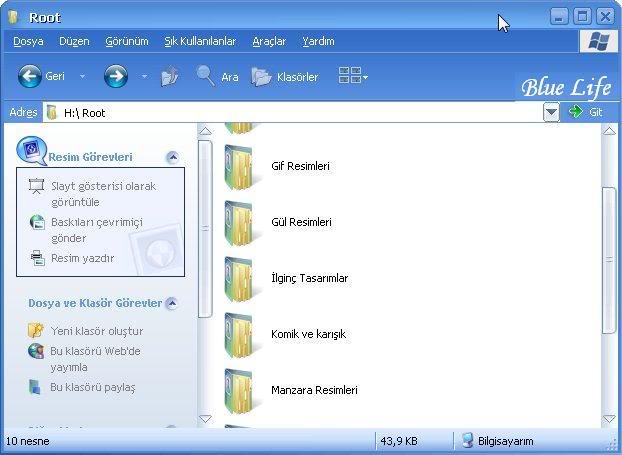
Task: Maximize the Root window
Action: [x=582, y=17]
